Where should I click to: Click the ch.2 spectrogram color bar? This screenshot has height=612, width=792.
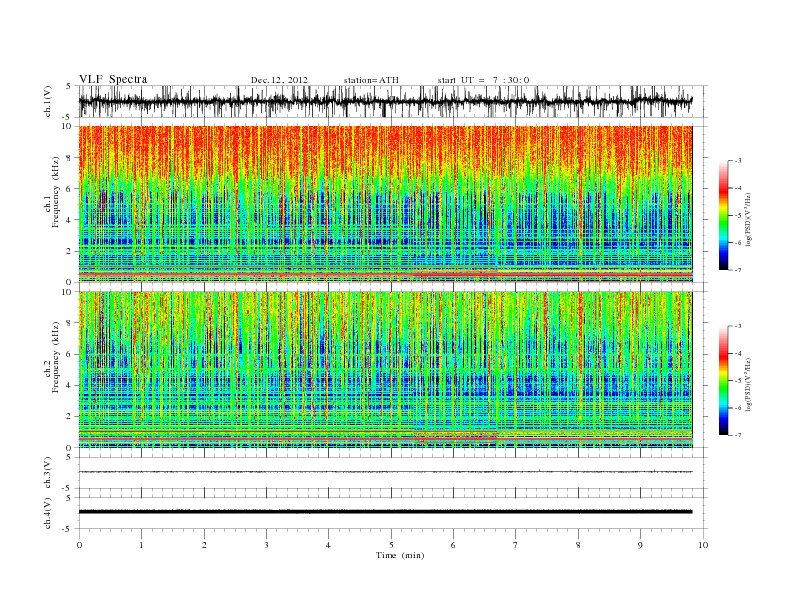[723, 381]
